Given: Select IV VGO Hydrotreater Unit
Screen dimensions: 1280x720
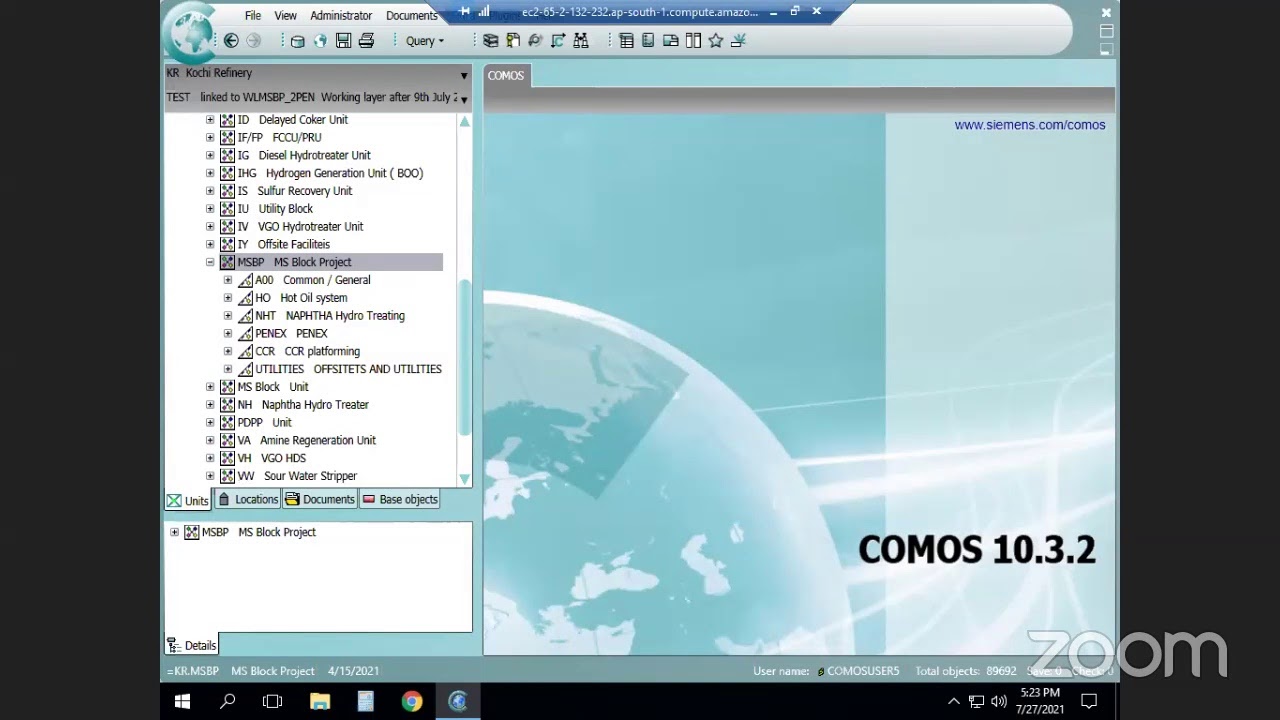Looking at the screenshot, I should pos(300,227).
